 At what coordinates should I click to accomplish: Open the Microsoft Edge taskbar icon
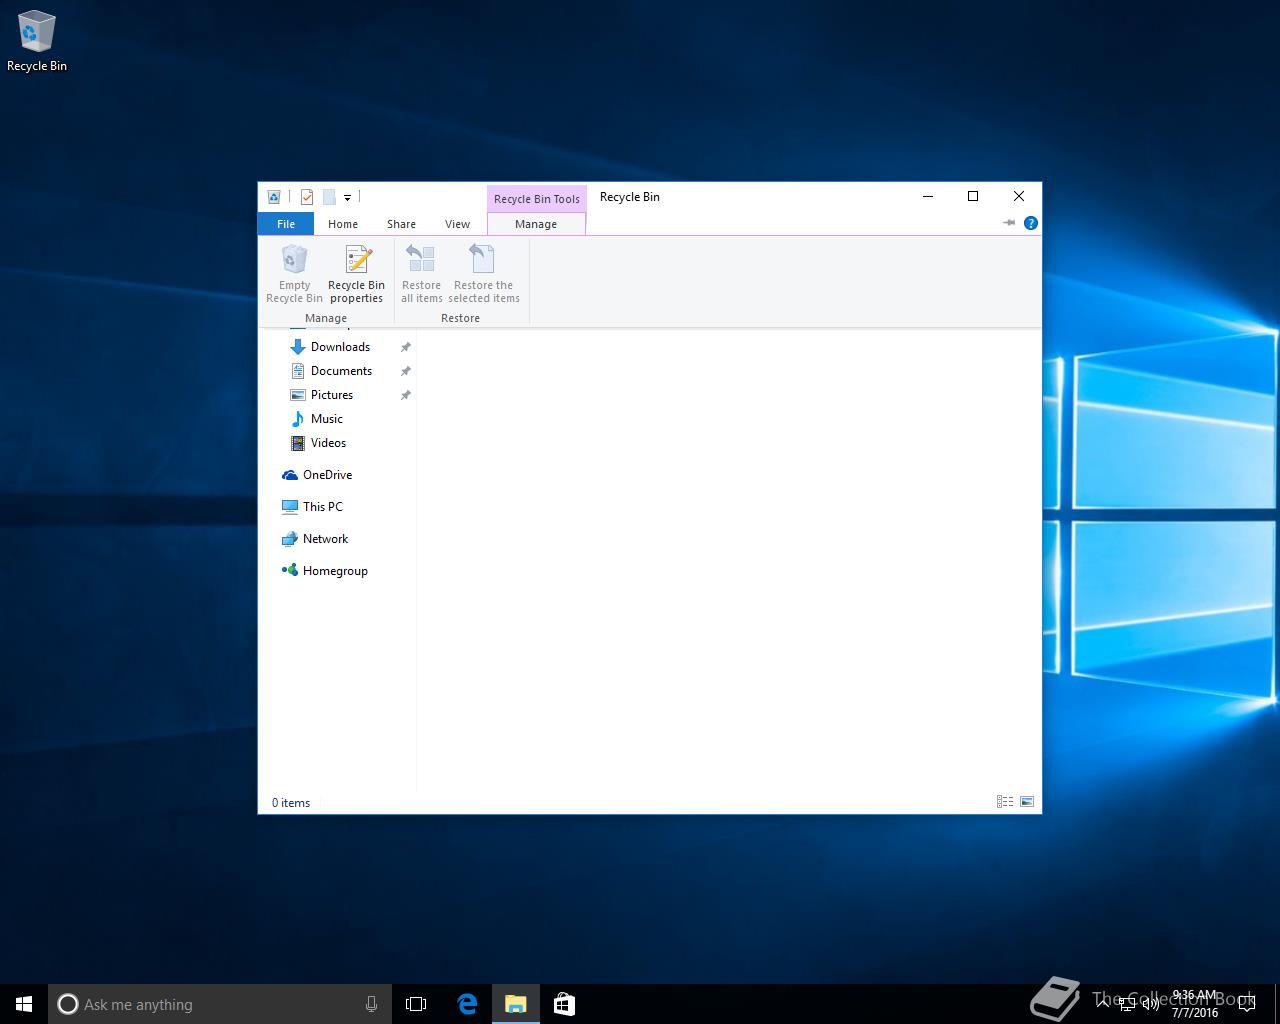[467, 1004]
